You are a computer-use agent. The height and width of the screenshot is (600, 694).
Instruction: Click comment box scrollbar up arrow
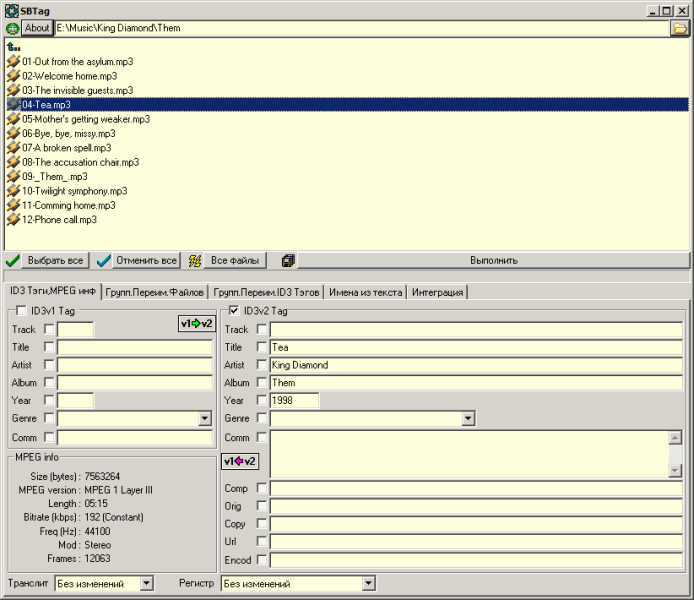(675, 438)
